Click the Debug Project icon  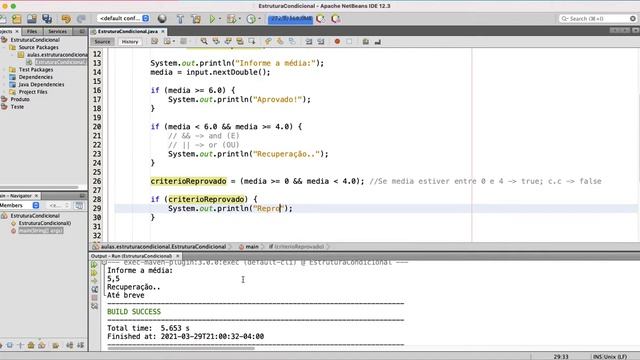tap(231, 19)
